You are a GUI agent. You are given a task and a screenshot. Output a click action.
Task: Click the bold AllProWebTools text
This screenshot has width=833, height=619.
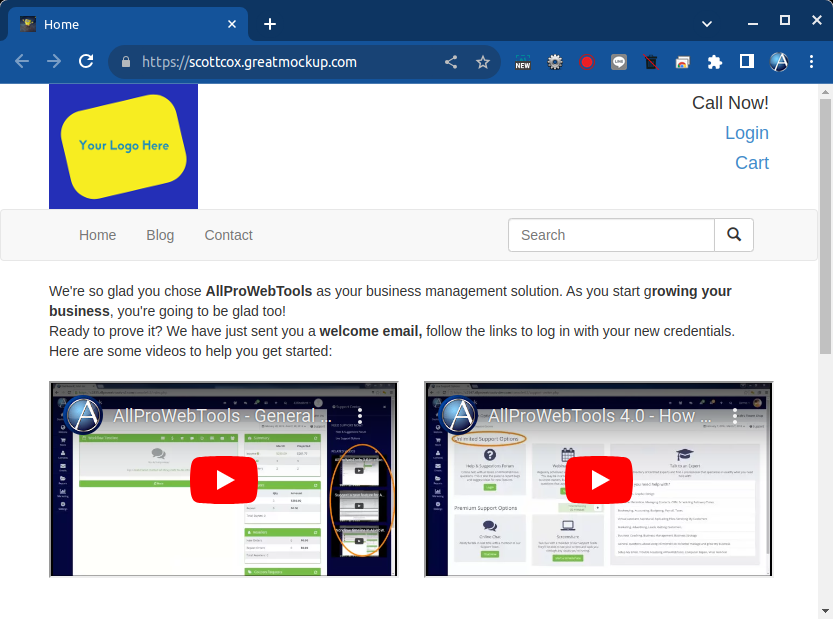(x=259, y=291)
